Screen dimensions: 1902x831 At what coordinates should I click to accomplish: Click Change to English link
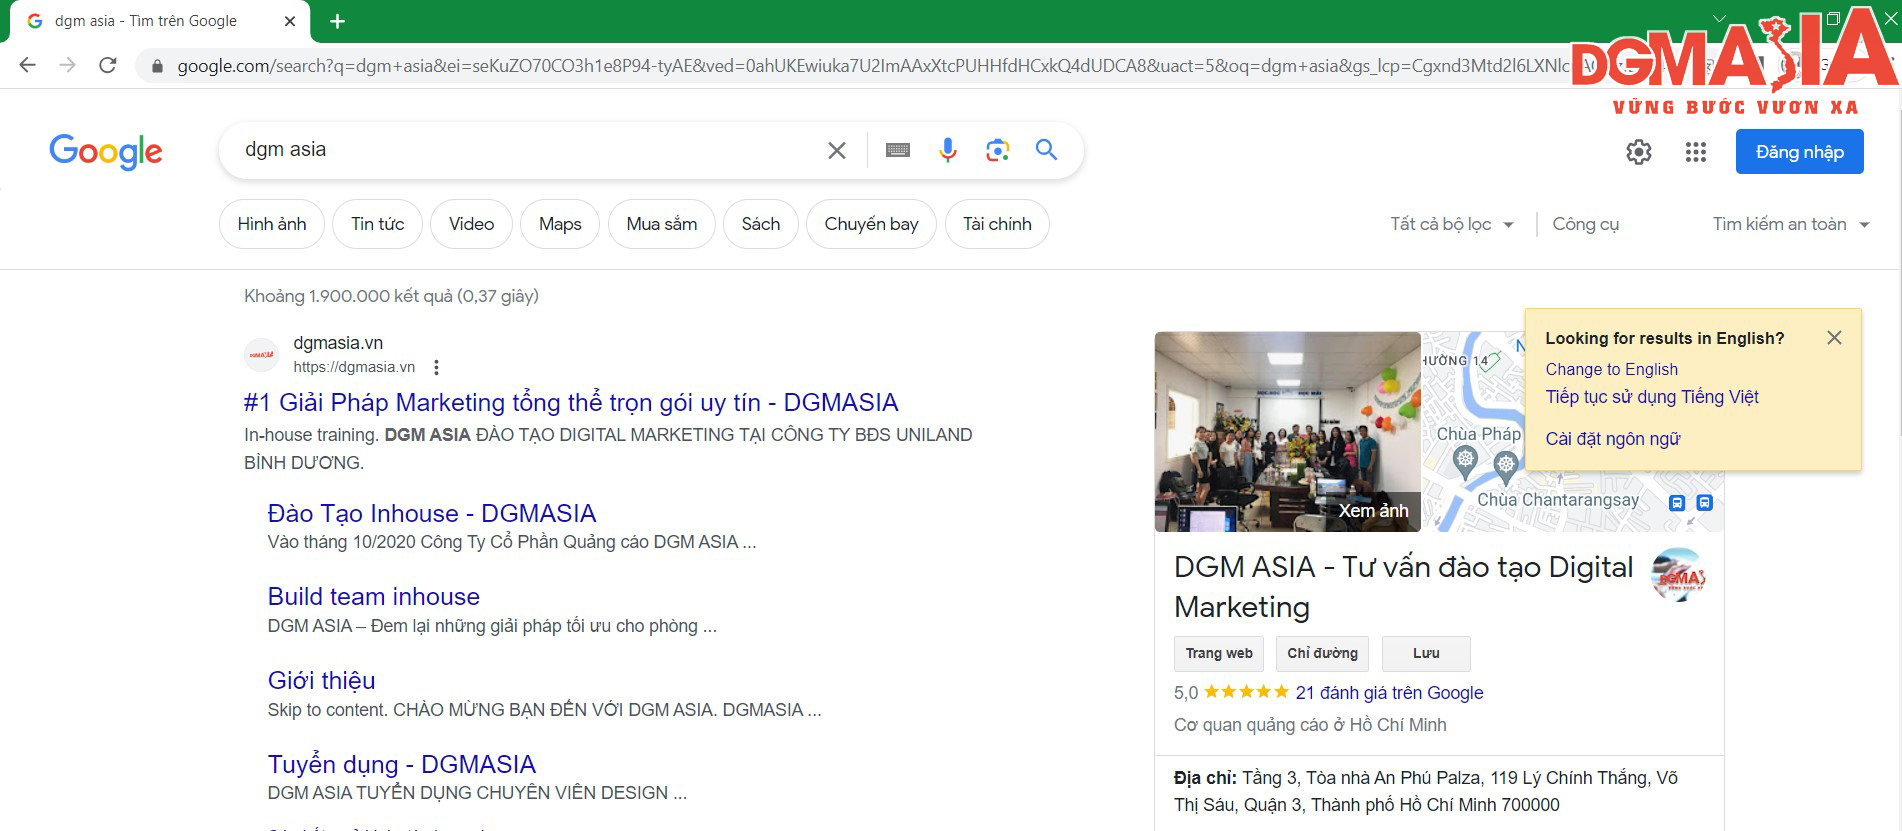[1612, 369]
